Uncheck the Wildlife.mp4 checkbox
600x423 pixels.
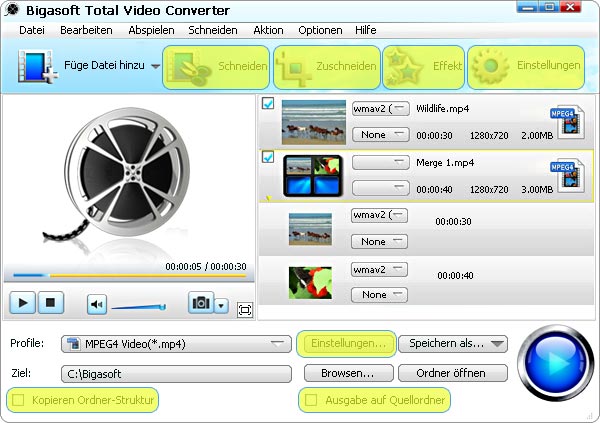pos(268,103)
